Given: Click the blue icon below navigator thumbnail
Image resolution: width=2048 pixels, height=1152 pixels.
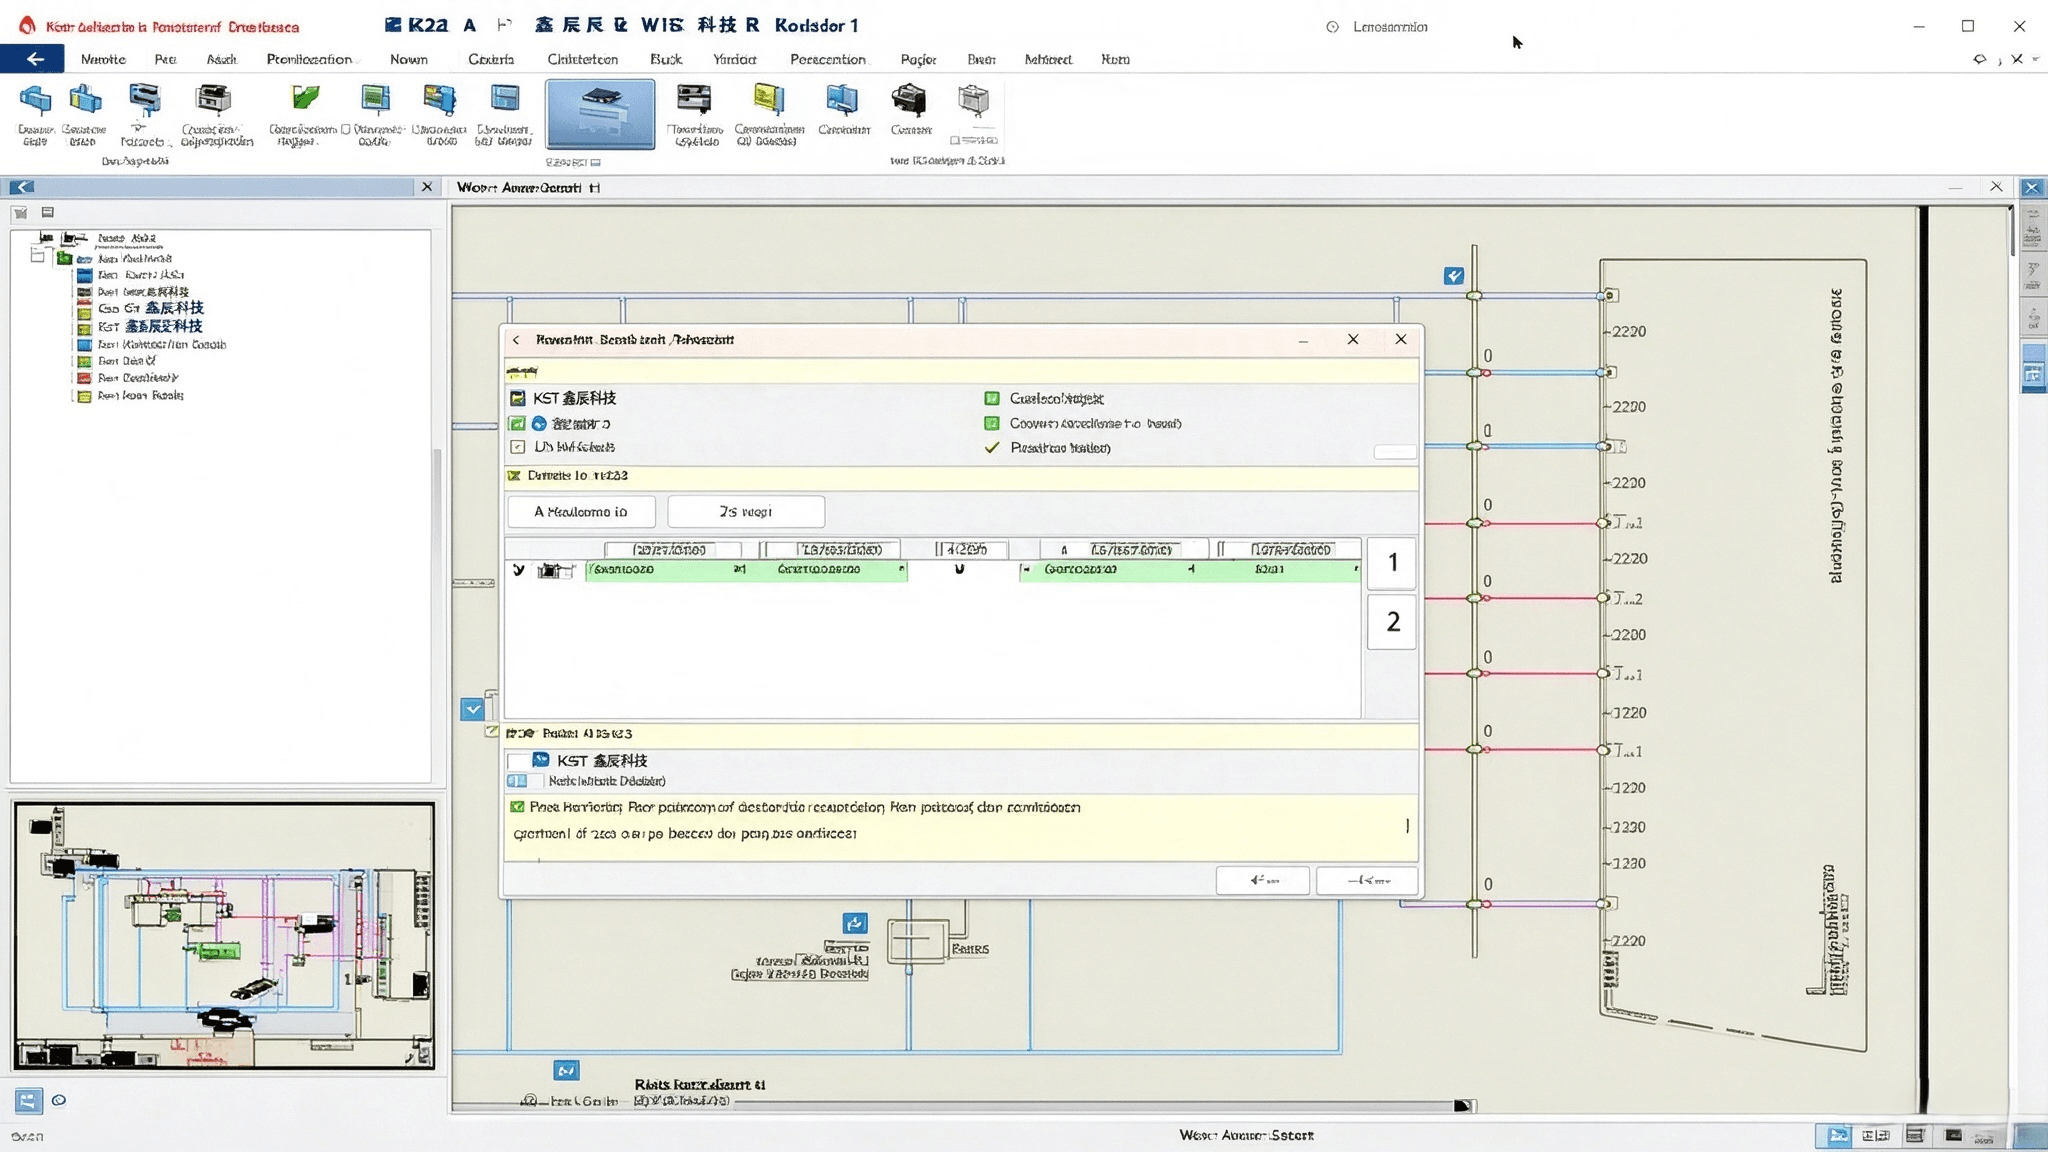Looking at the screenshot, I should [28, 1101].
